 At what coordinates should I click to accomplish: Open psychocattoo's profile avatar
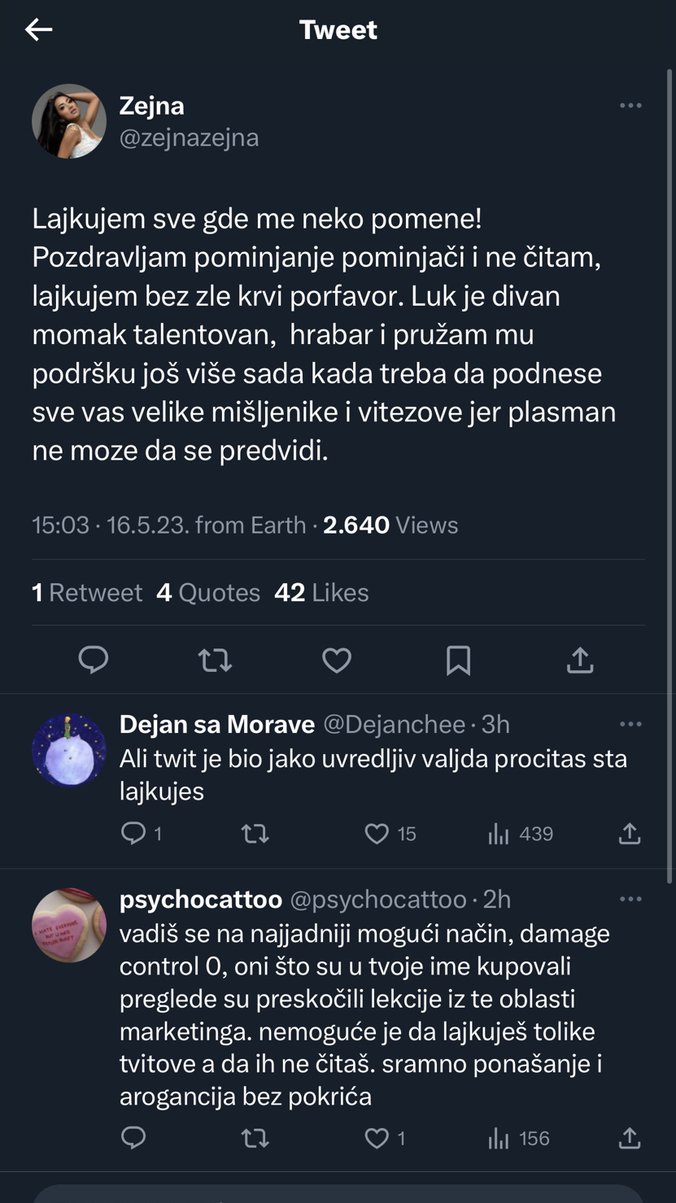point(69,925)
